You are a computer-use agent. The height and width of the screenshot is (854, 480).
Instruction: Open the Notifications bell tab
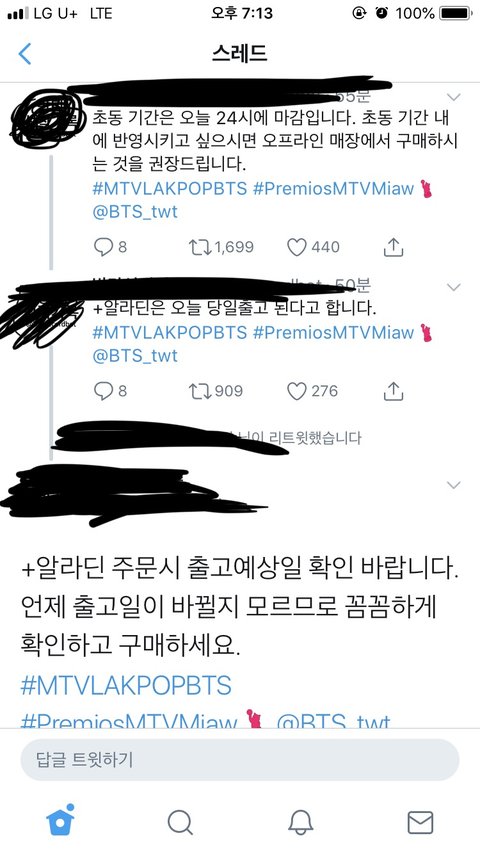(300, 821)
